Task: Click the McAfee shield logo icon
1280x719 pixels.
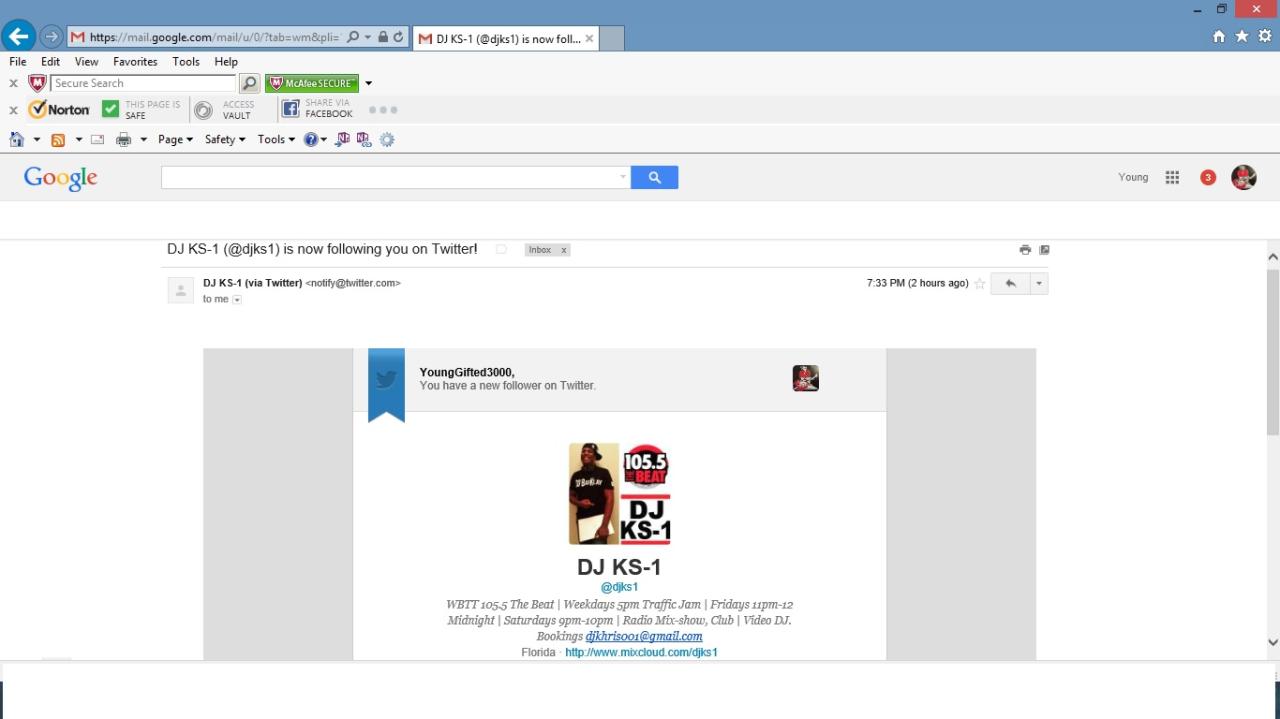Action: (37, 83)
